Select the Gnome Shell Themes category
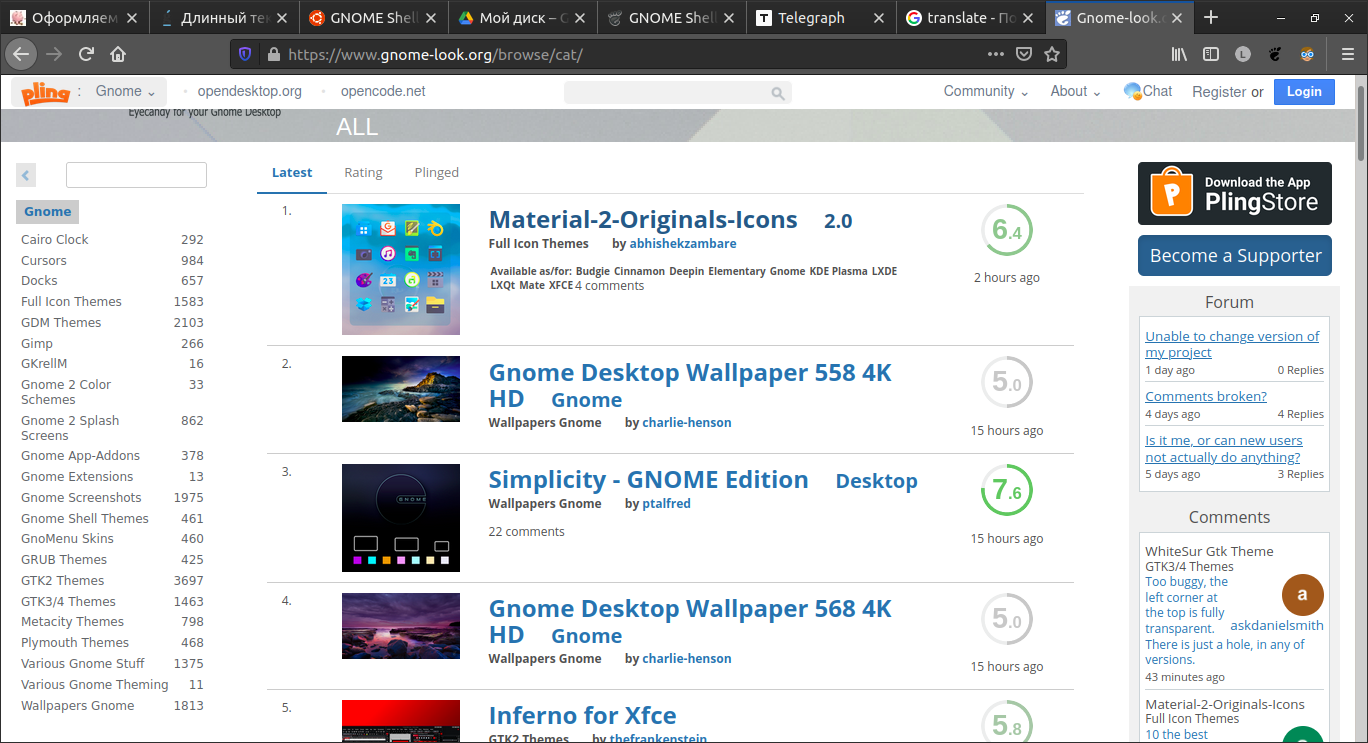 click(x=85, y=518)
